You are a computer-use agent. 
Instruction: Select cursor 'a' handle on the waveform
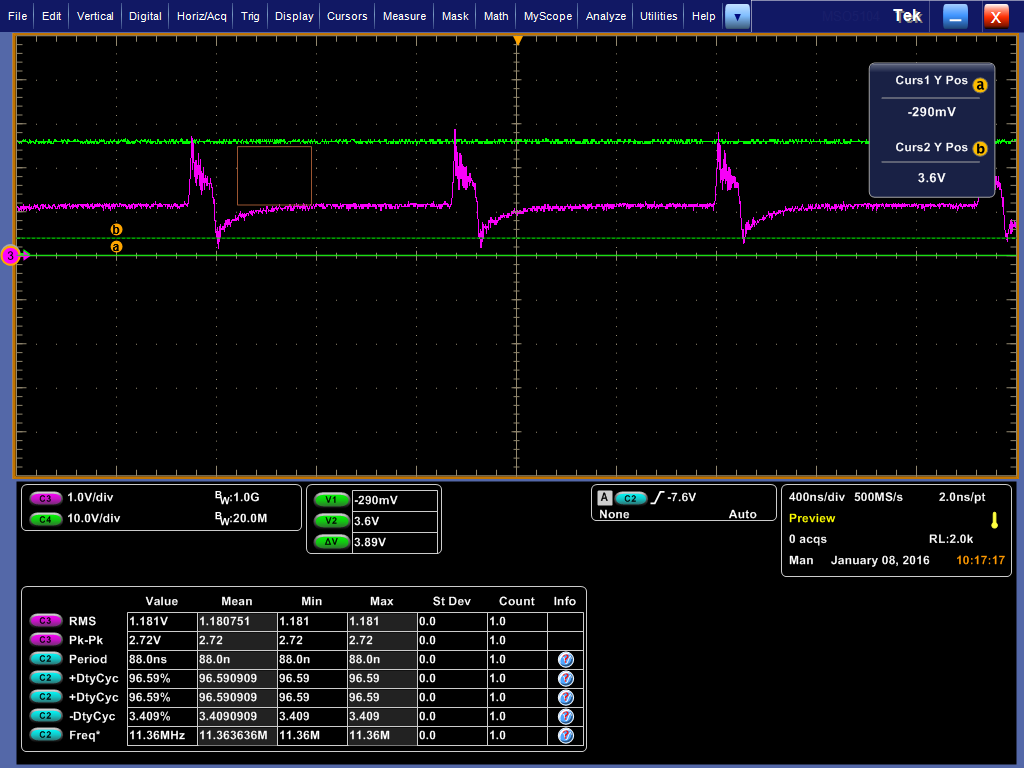[116, 246]
